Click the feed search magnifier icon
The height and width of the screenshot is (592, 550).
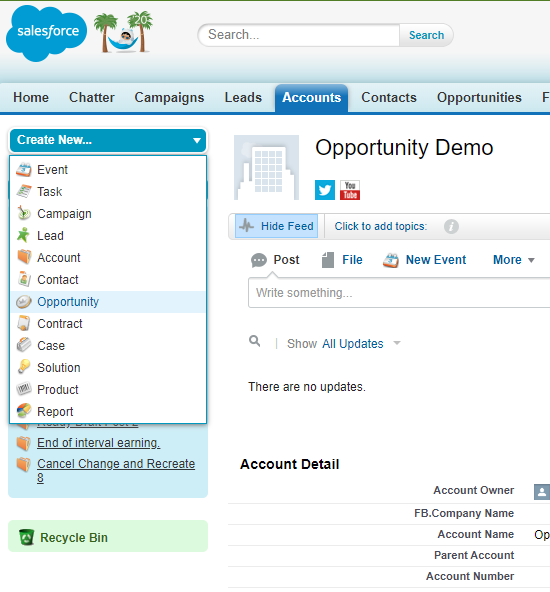(x=255, y=341)
